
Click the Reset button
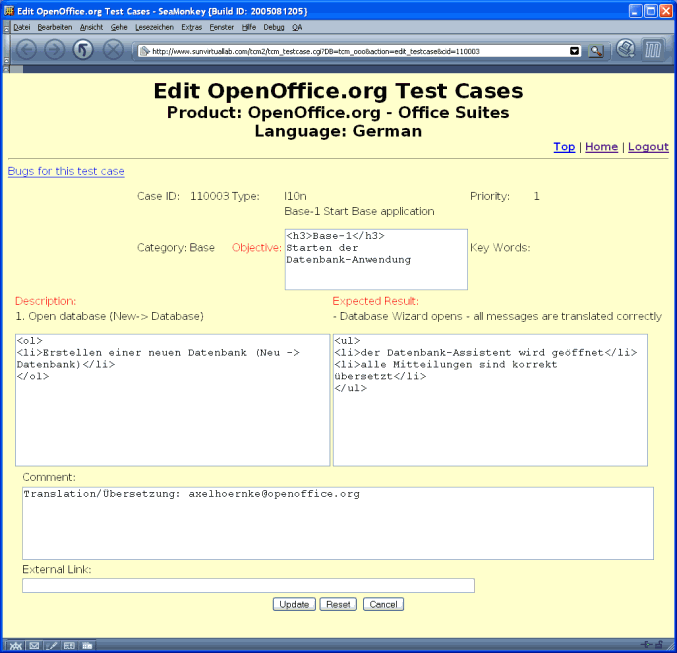[339, 604]
